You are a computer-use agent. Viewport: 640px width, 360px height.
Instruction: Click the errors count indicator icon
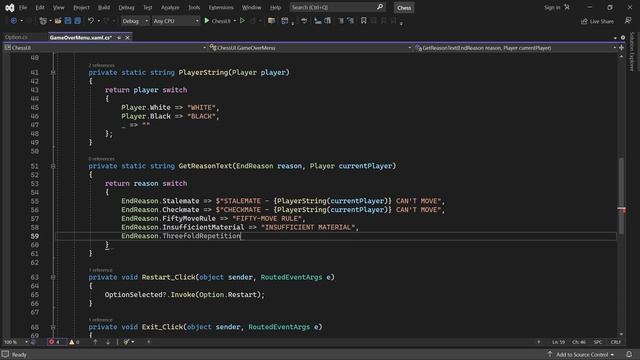[x=51, y=342]
